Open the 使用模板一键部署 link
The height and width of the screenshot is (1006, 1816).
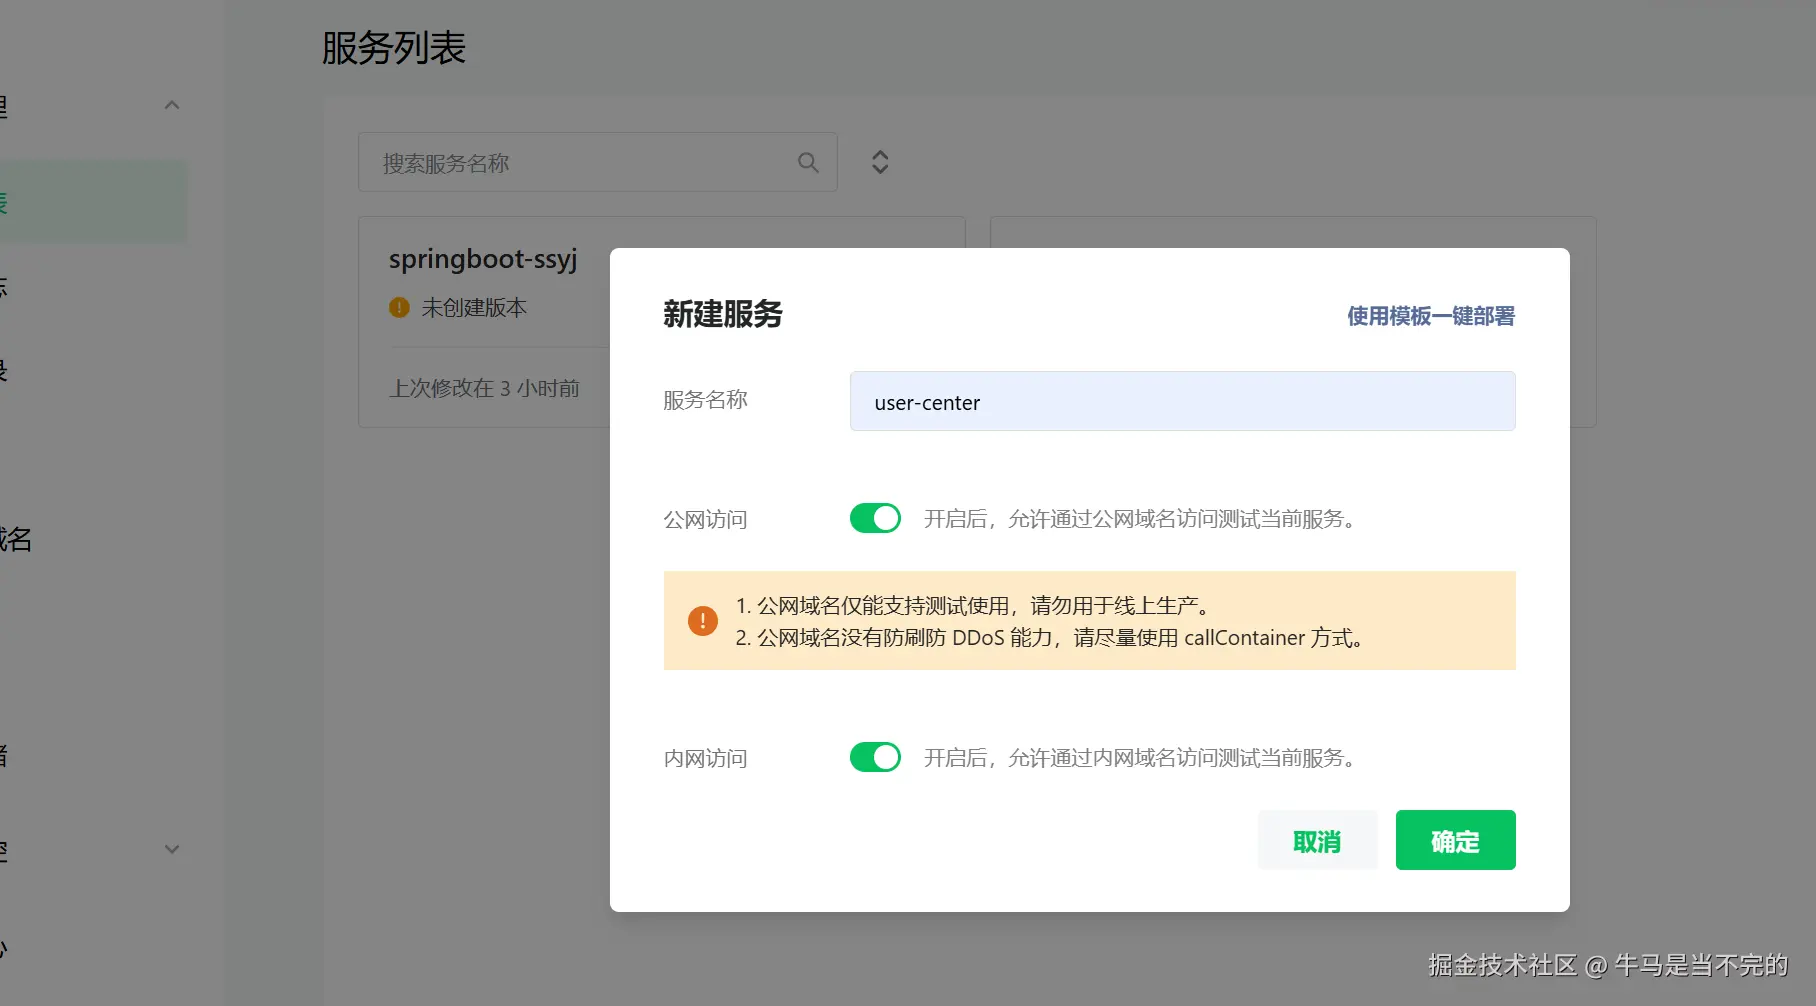[1431, 316]
